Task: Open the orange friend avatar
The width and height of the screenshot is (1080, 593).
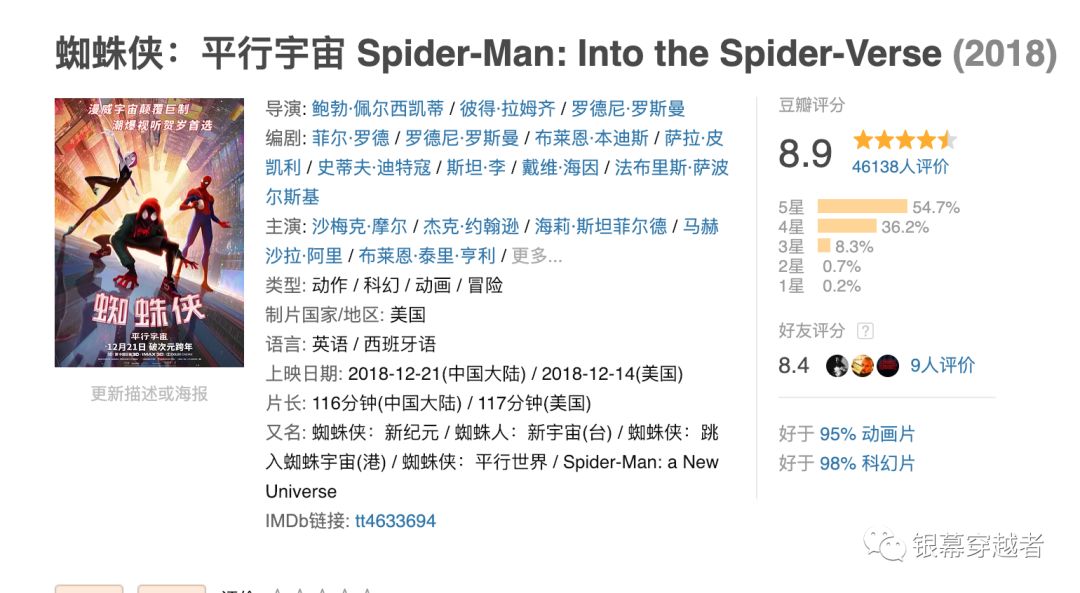Action: 862,365
